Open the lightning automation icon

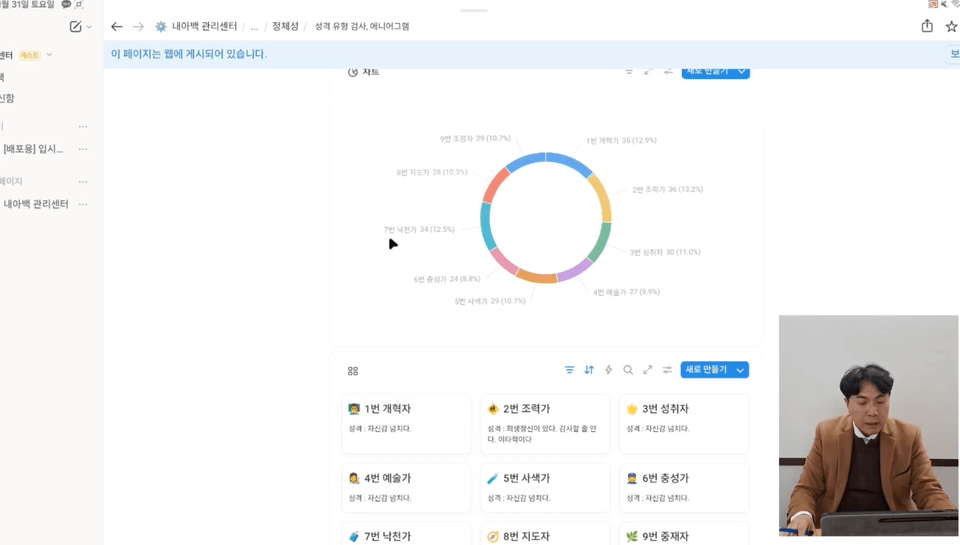pyautogui.click(x=609, y=370)
